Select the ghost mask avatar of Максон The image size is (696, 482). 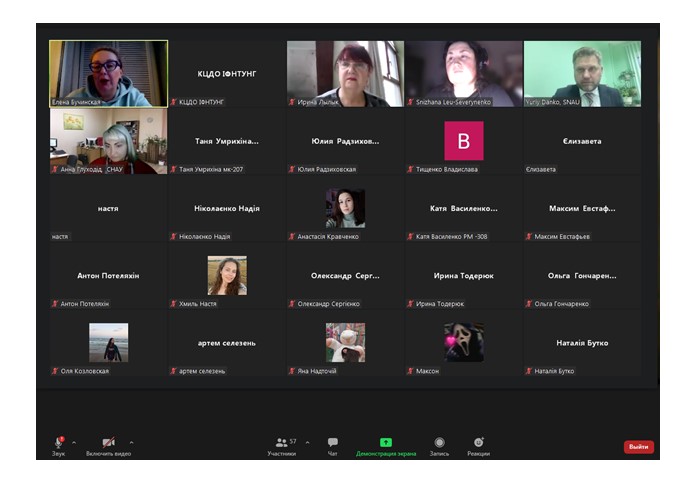click(463, 342)
